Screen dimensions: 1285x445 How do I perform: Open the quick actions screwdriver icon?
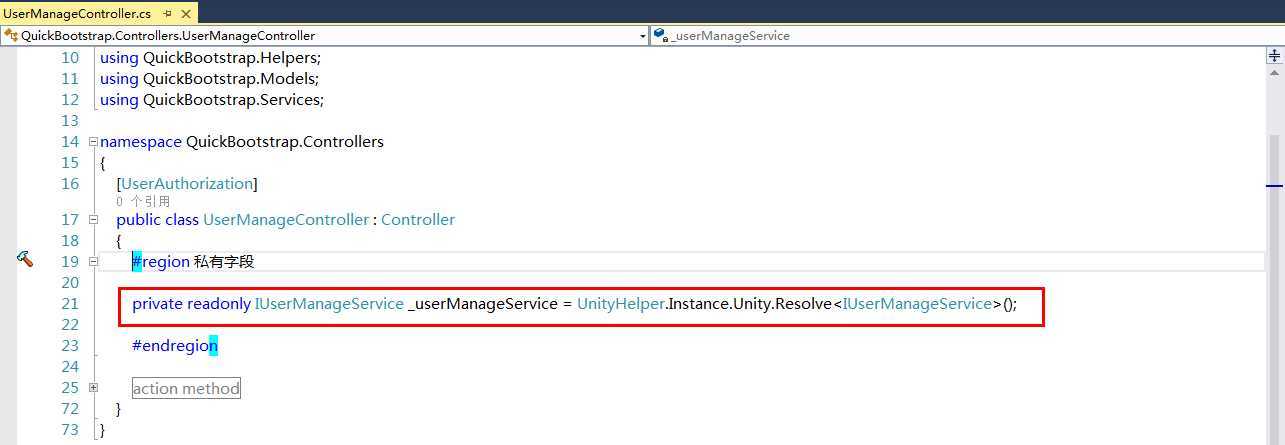[x=25, y=260]
